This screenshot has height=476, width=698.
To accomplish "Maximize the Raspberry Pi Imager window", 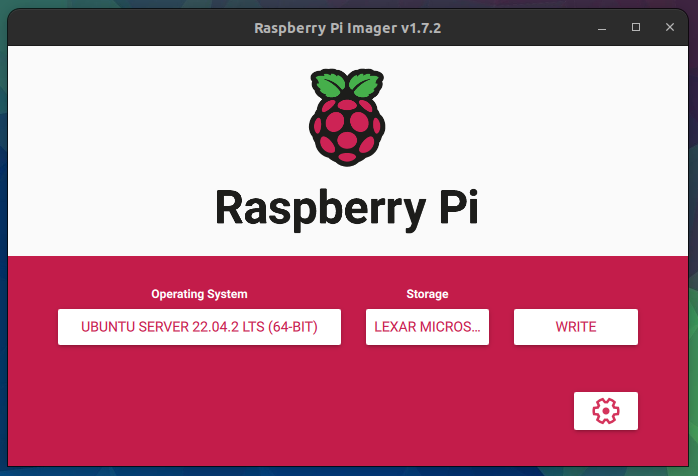I will click(636, 27).
